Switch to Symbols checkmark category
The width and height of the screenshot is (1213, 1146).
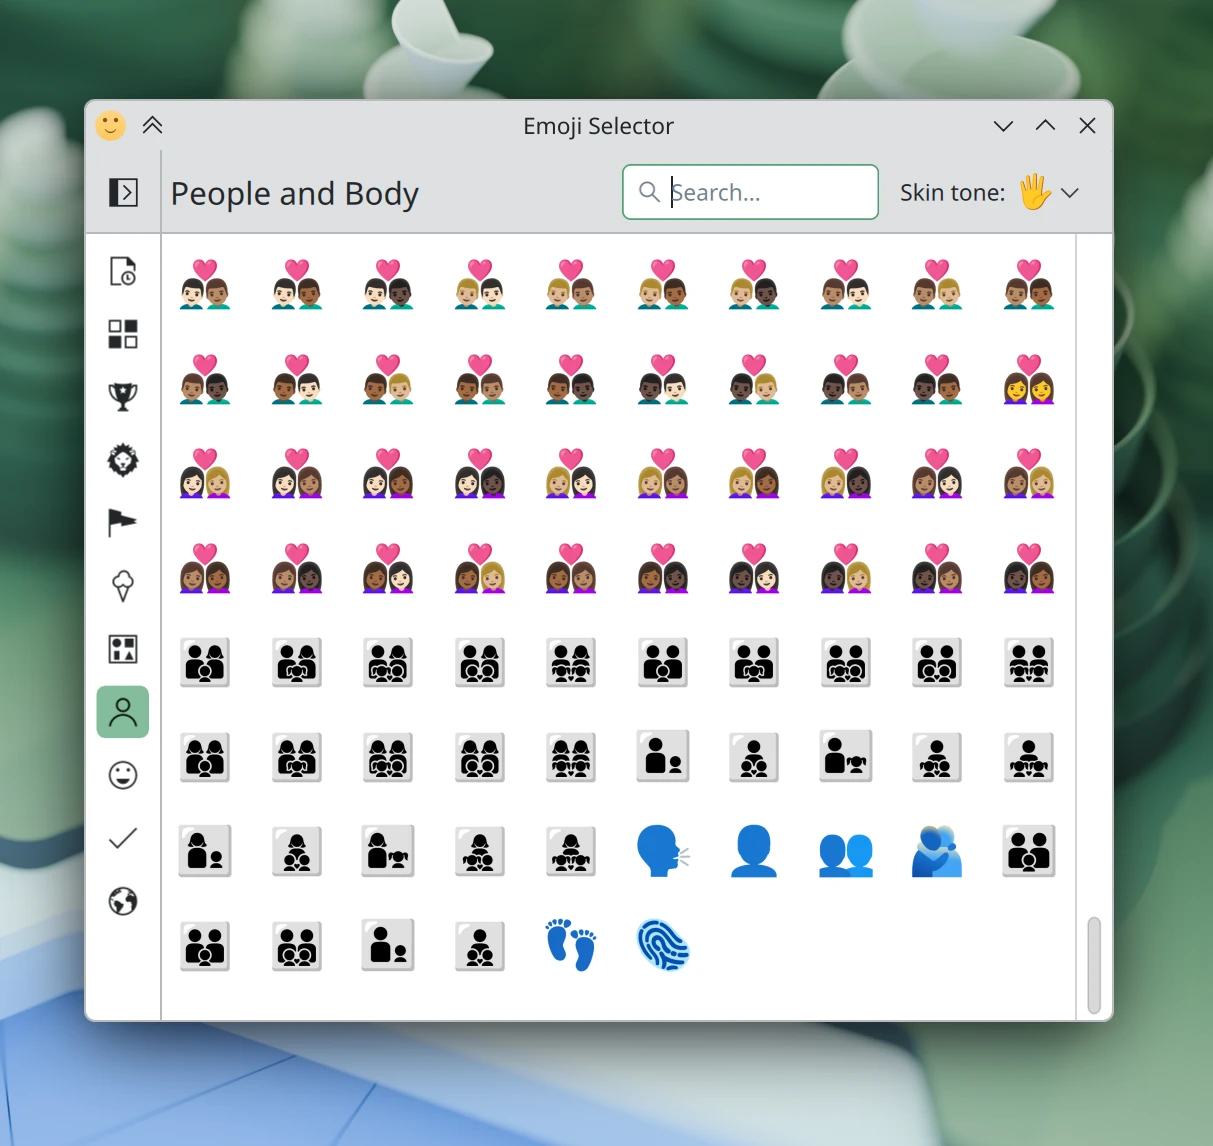122,838
